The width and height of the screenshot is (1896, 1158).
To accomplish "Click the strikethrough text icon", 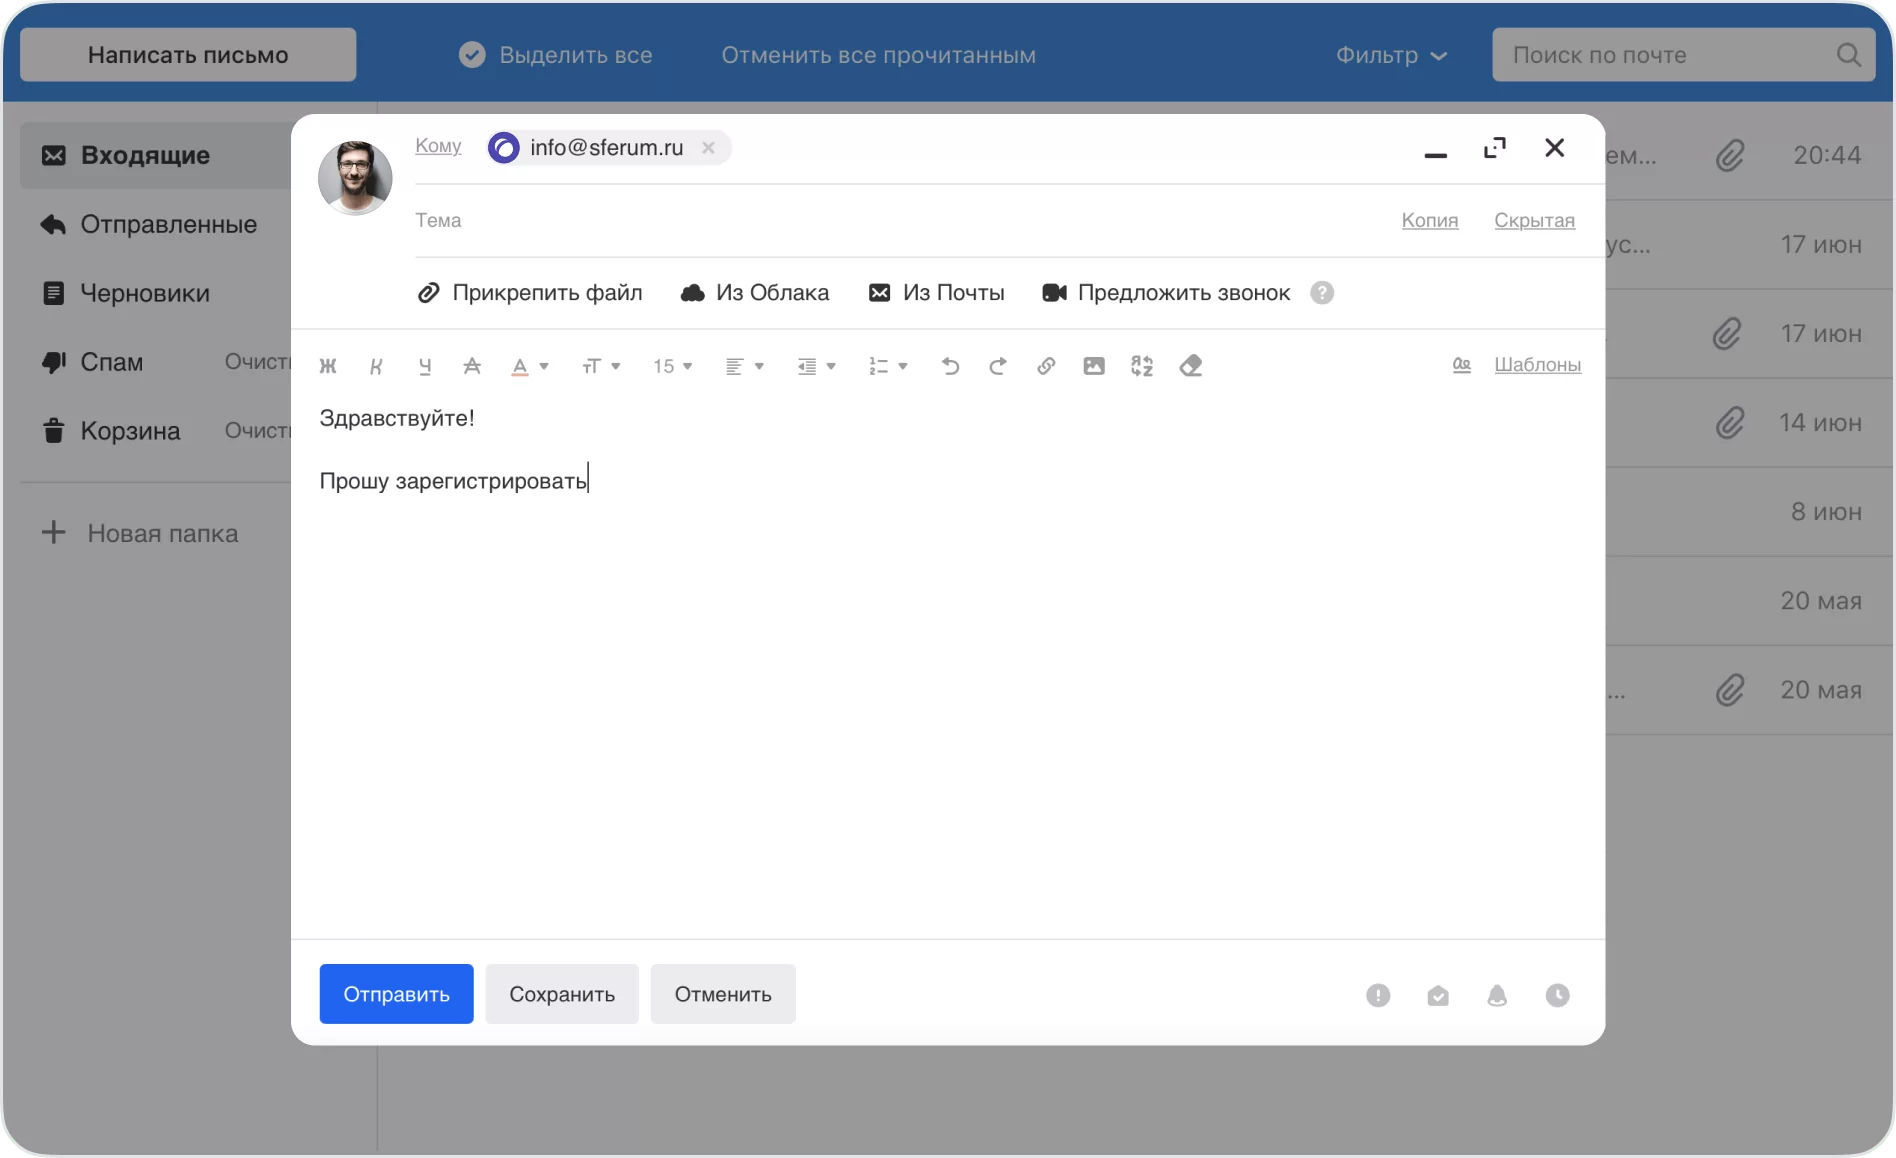I will 472,366.
